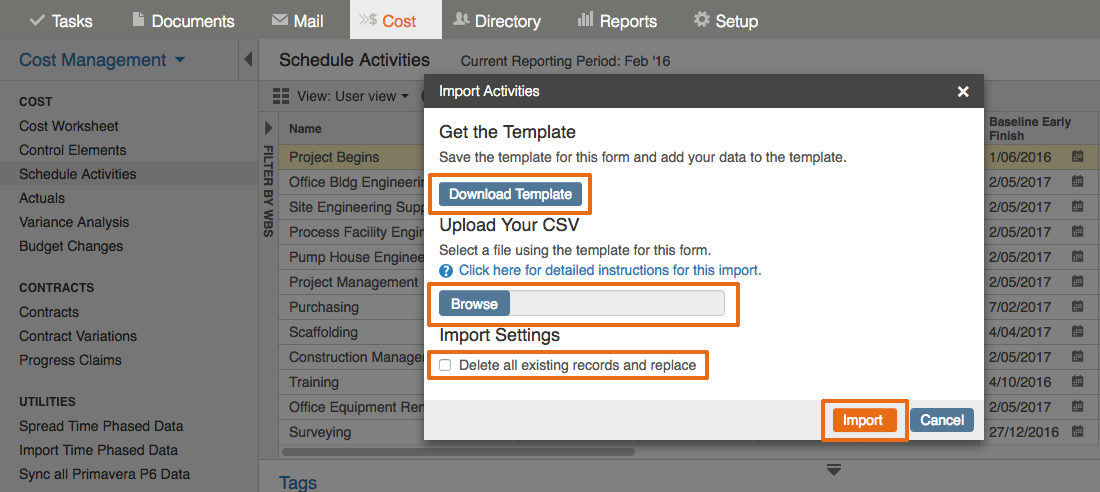Screen dimensions: 1100x492
Task: Close the Import Activities dialog
Action: 963,91
